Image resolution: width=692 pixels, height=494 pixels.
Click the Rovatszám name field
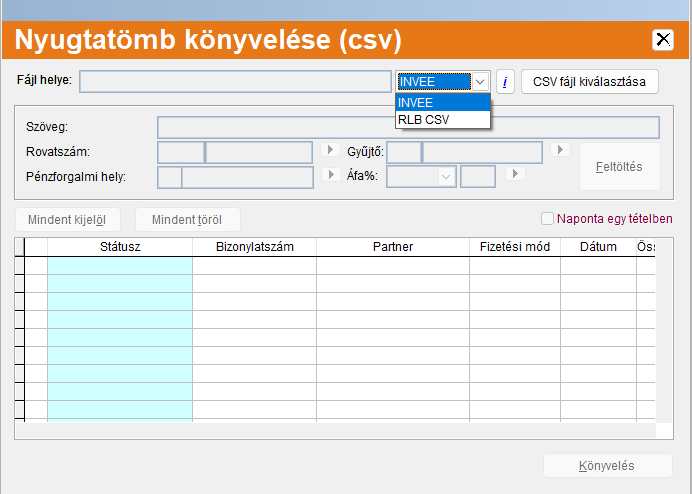[x=260, y=152]
